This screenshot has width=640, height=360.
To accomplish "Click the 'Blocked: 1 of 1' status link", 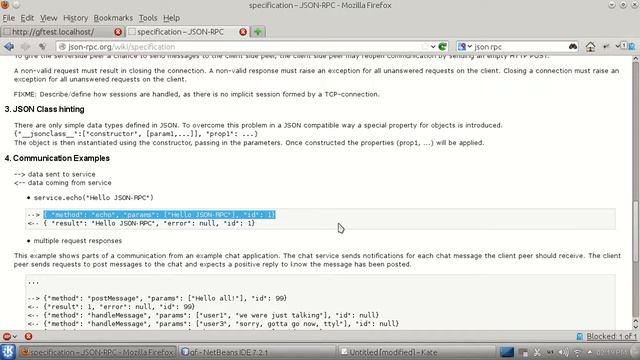I will [611, 336].
